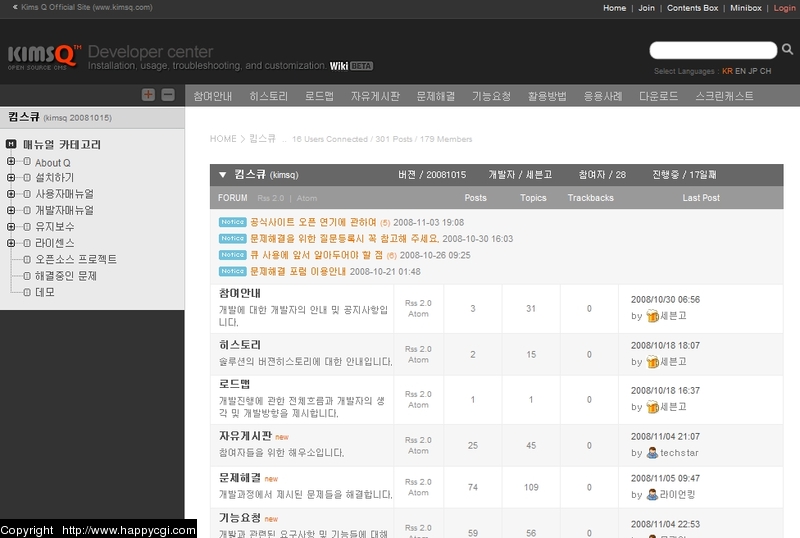The width and height of the screenshot is (800, 538).
Task: Open the 히스토리 menu tab
Action: pyautogui.click(x=268, y=96)
